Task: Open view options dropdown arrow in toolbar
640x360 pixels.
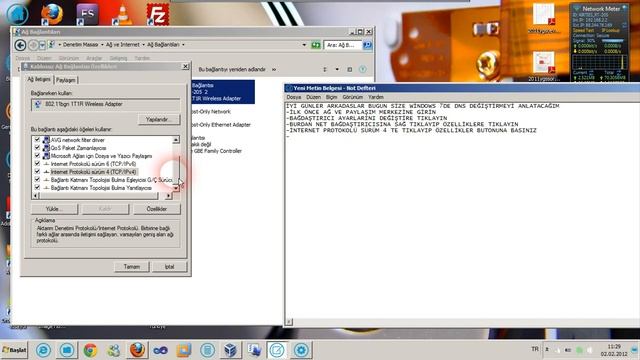Action: pos(337,69)
